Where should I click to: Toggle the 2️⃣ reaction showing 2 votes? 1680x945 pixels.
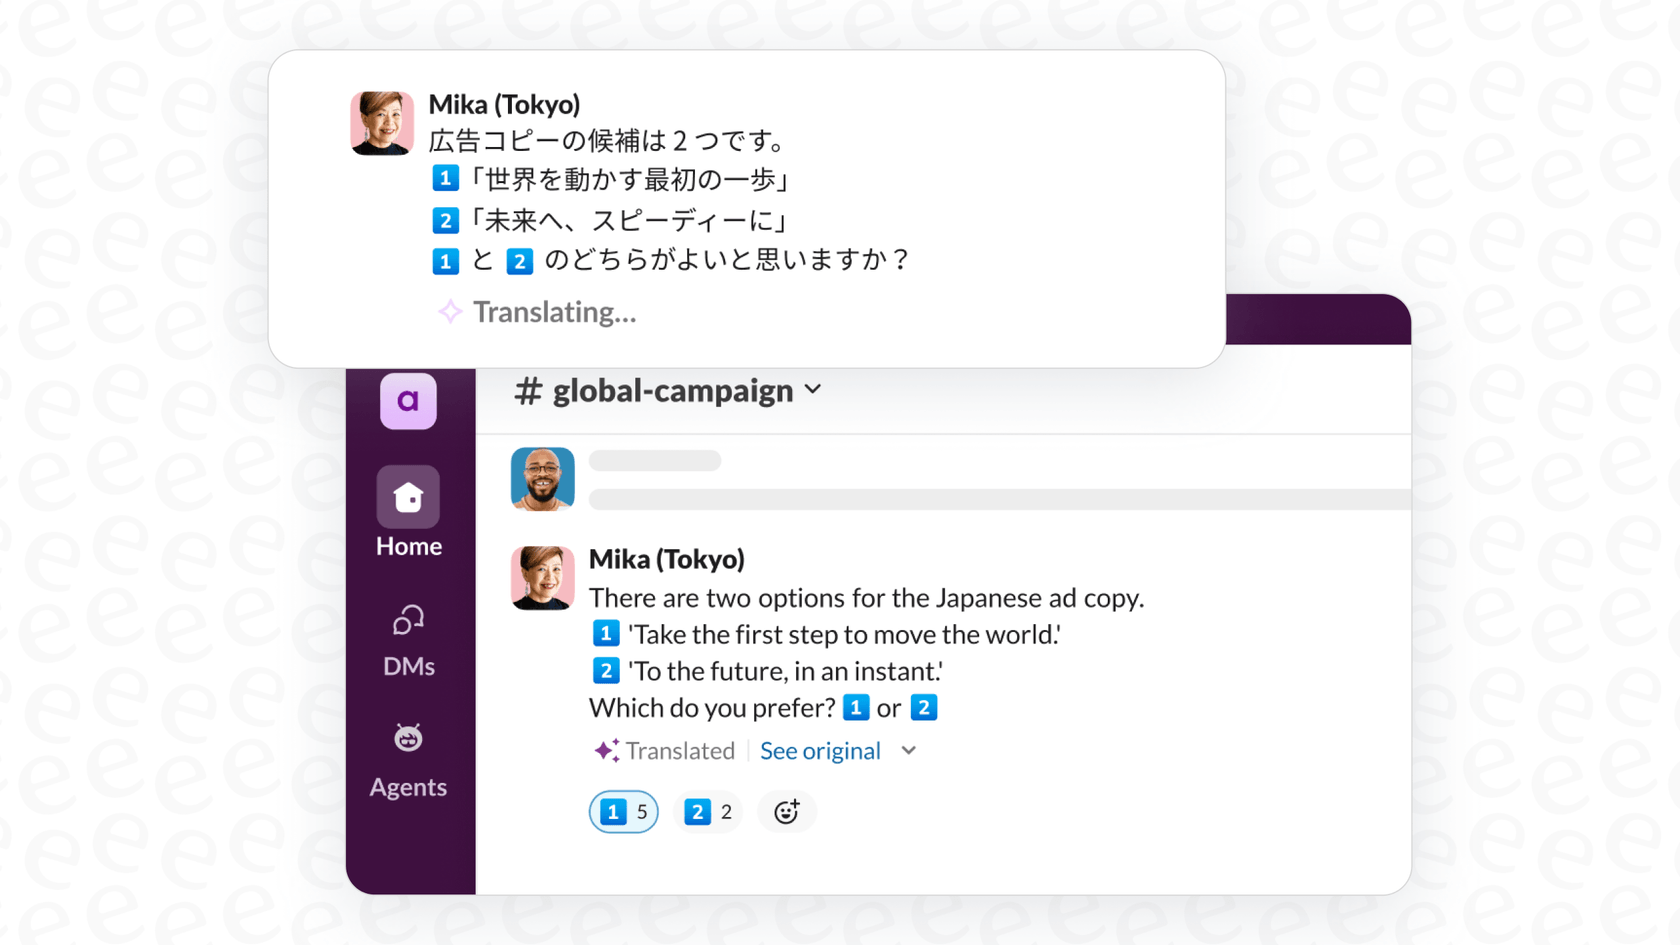(x=708, y=811)
